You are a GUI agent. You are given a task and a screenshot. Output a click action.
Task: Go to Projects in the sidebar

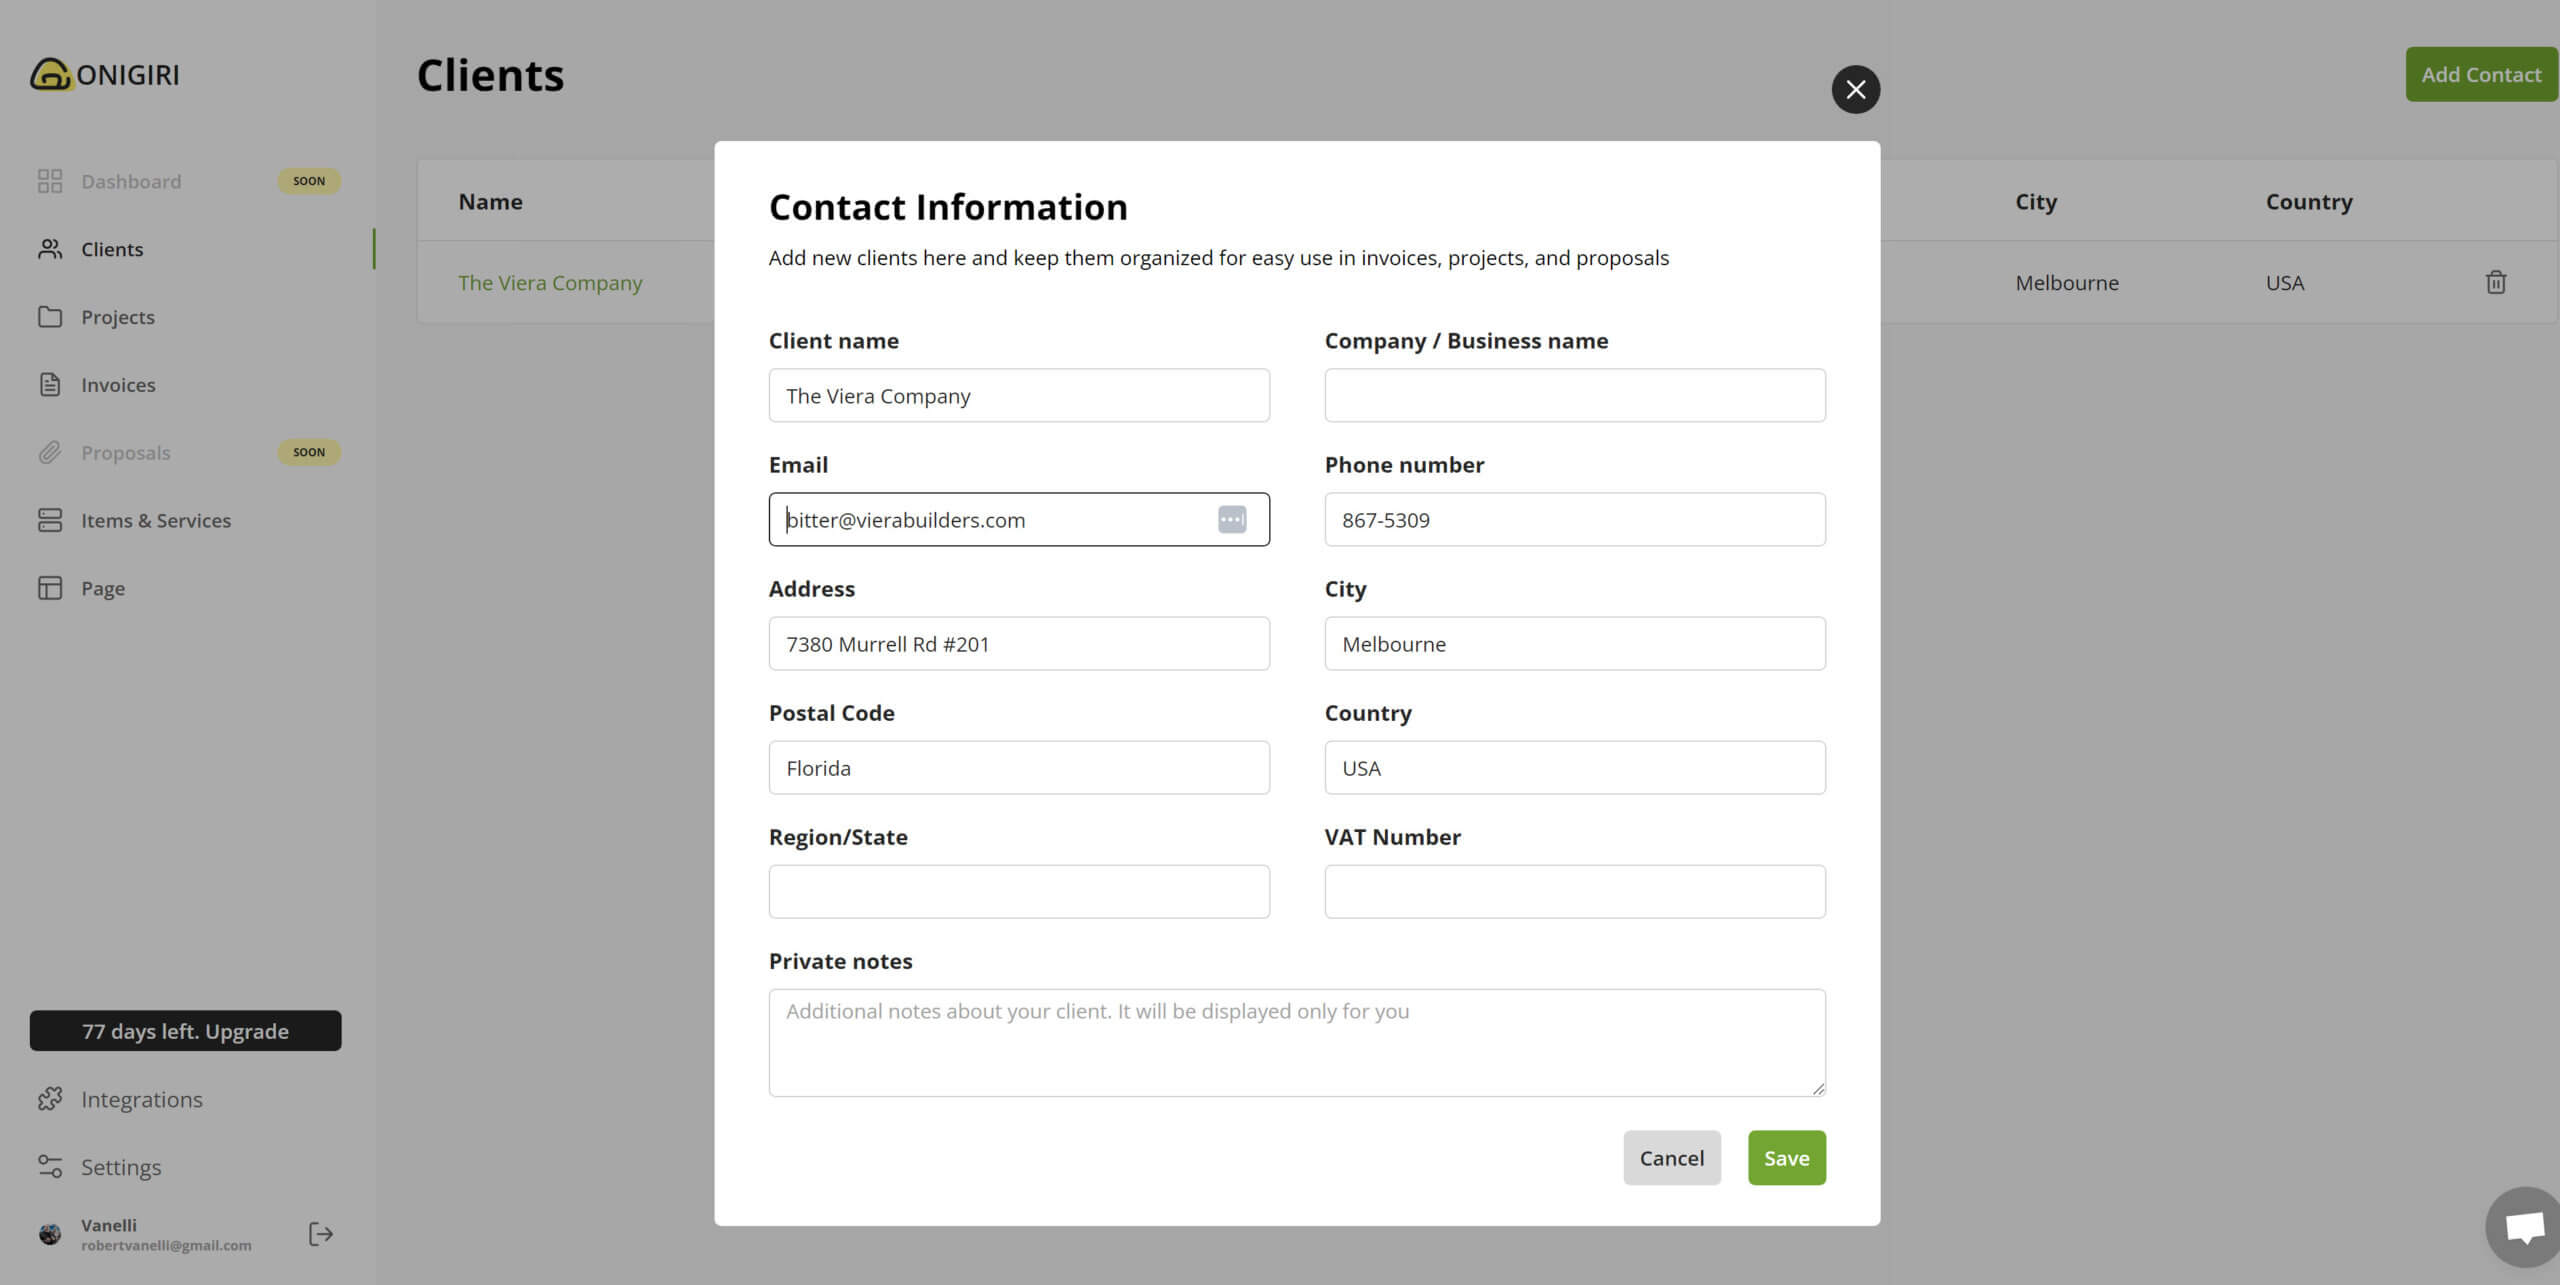click(117, 317)
